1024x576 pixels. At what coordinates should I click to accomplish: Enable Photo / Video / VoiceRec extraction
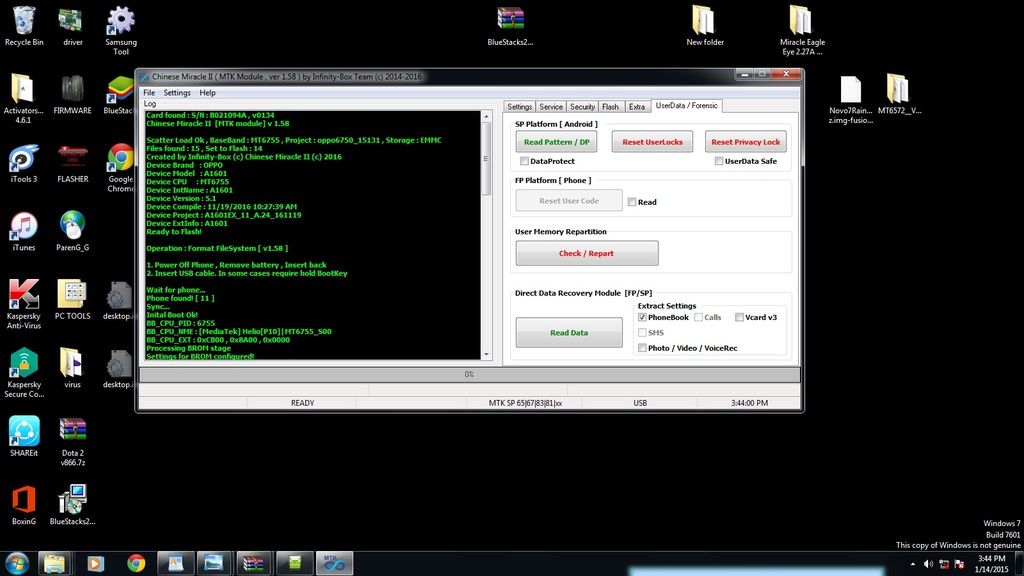[x=642, y=348]
